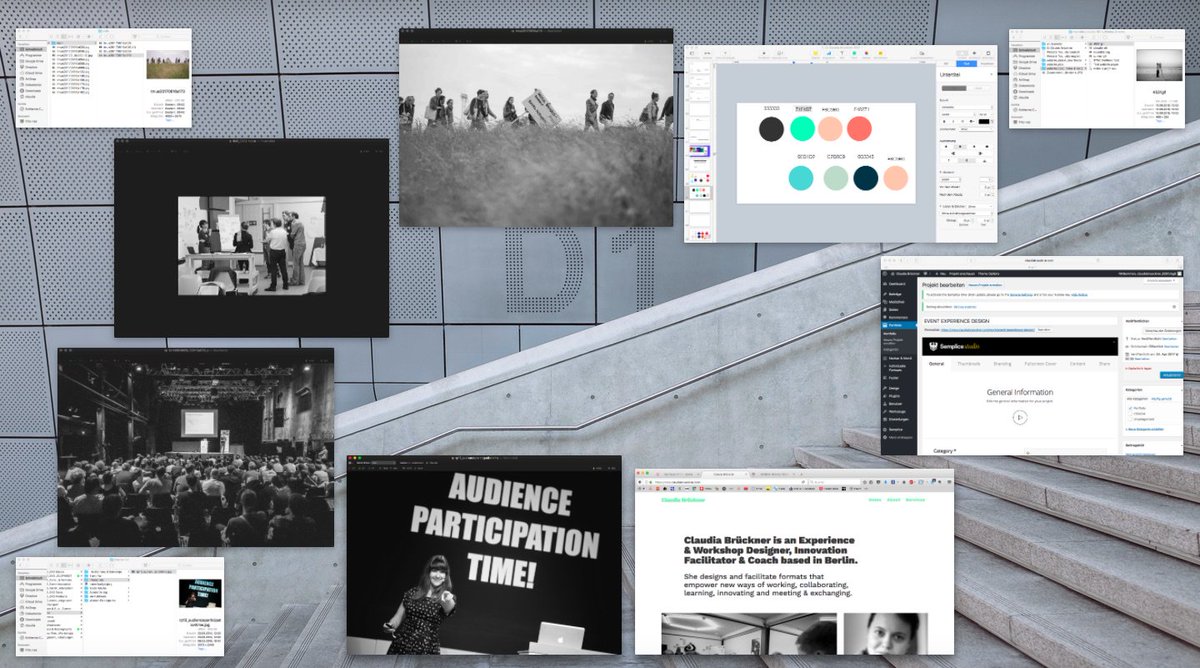Viewport: 1200px width, 668px height.
Task: Toggle bold formatting in Keynote's text inspector
Action: (x=943, y=121)
